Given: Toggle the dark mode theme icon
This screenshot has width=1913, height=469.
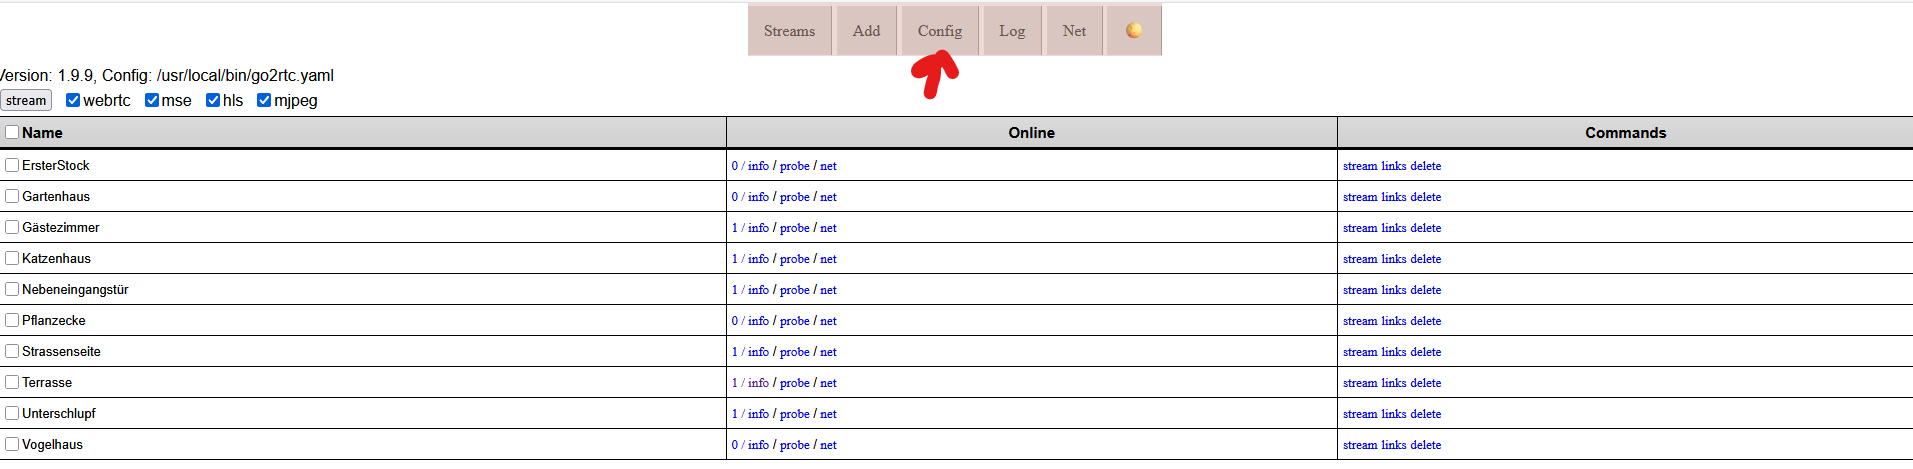Looking at the screenshot, I should (x=1134, y=30).
